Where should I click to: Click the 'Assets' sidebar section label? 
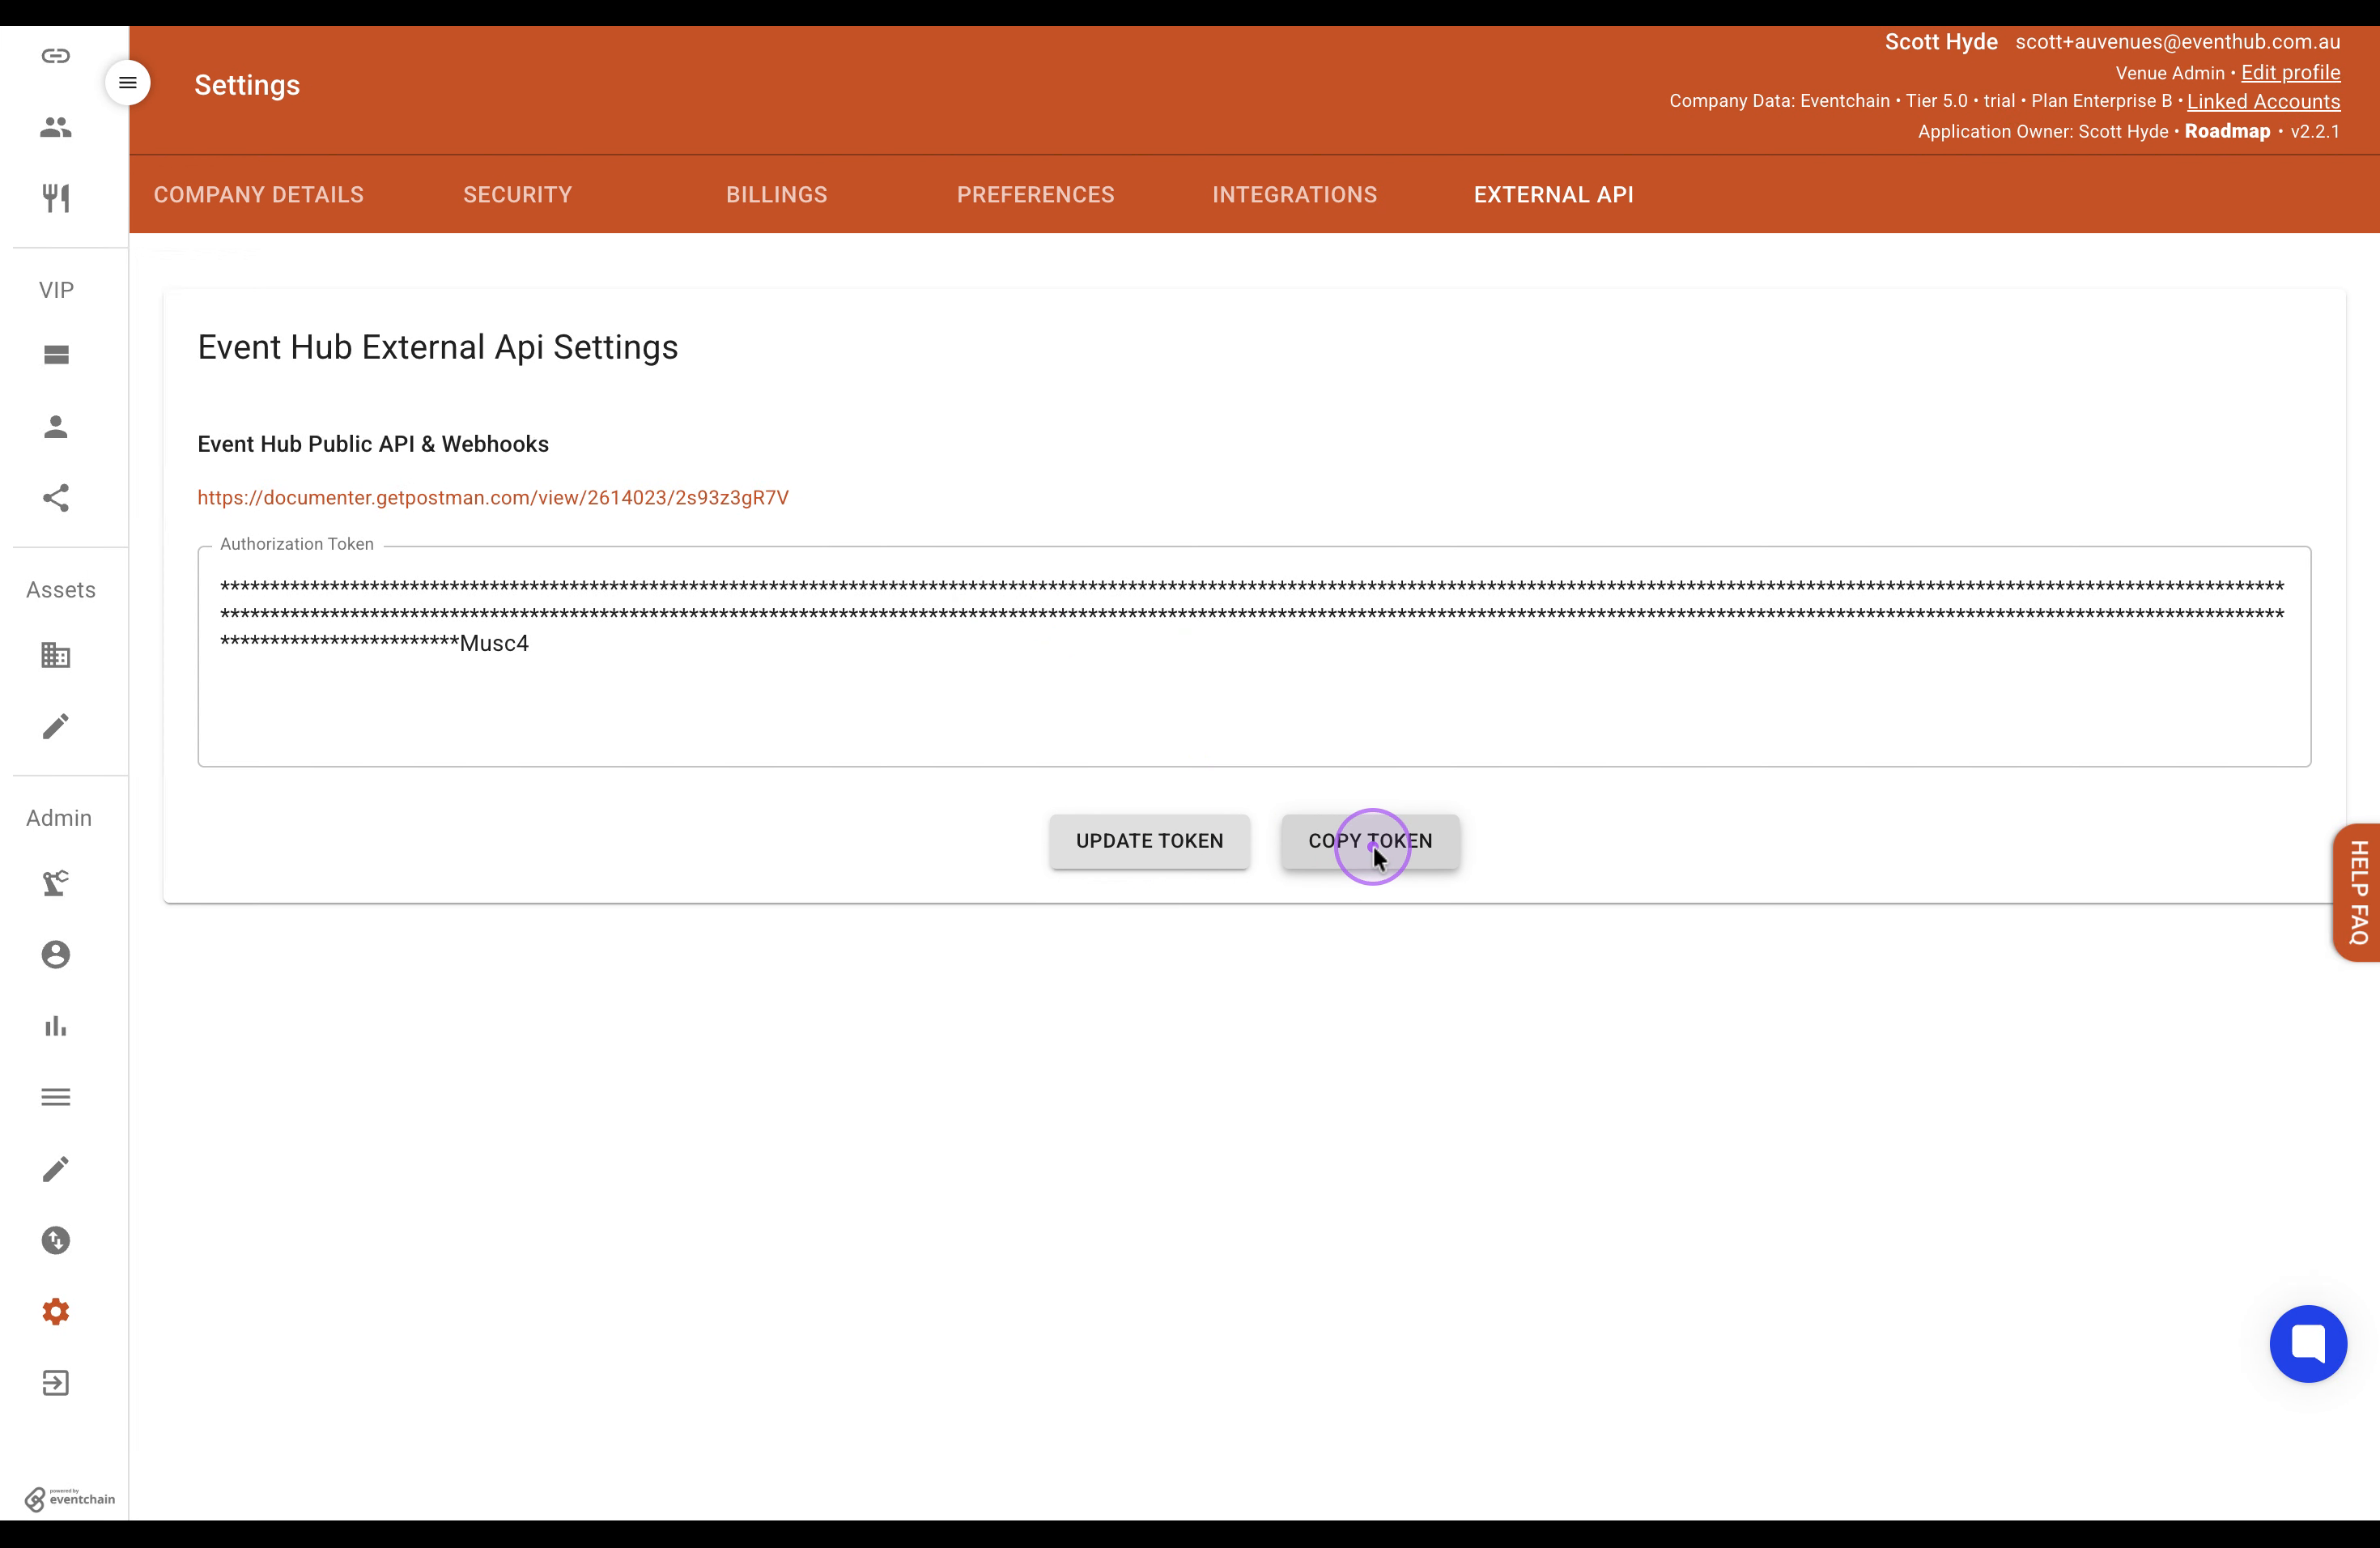click(61, 590)
